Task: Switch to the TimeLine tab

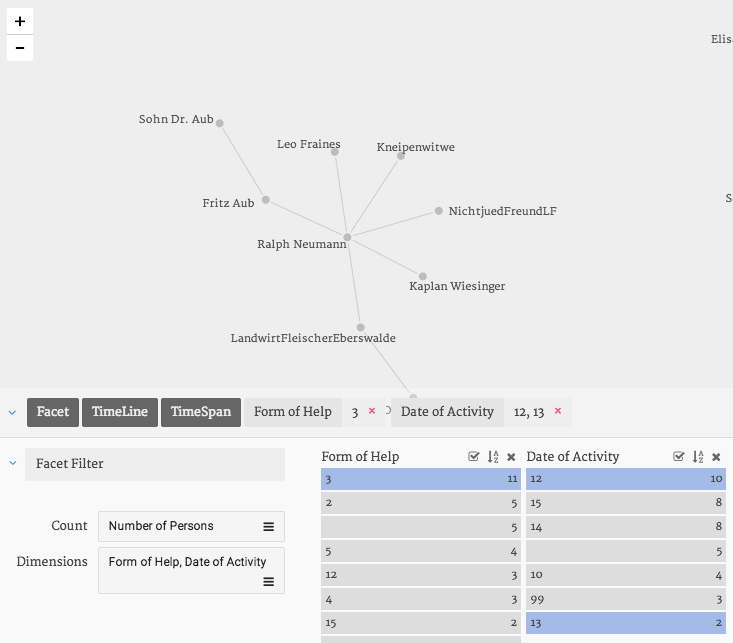Action: click(120, 412)
